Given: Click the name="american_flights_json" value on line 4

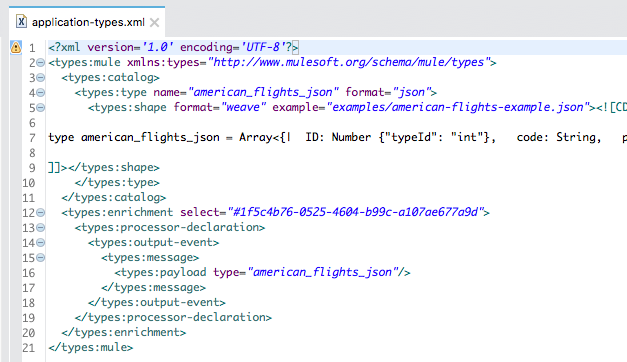Looking at the screenshot, I should (263, 92).
